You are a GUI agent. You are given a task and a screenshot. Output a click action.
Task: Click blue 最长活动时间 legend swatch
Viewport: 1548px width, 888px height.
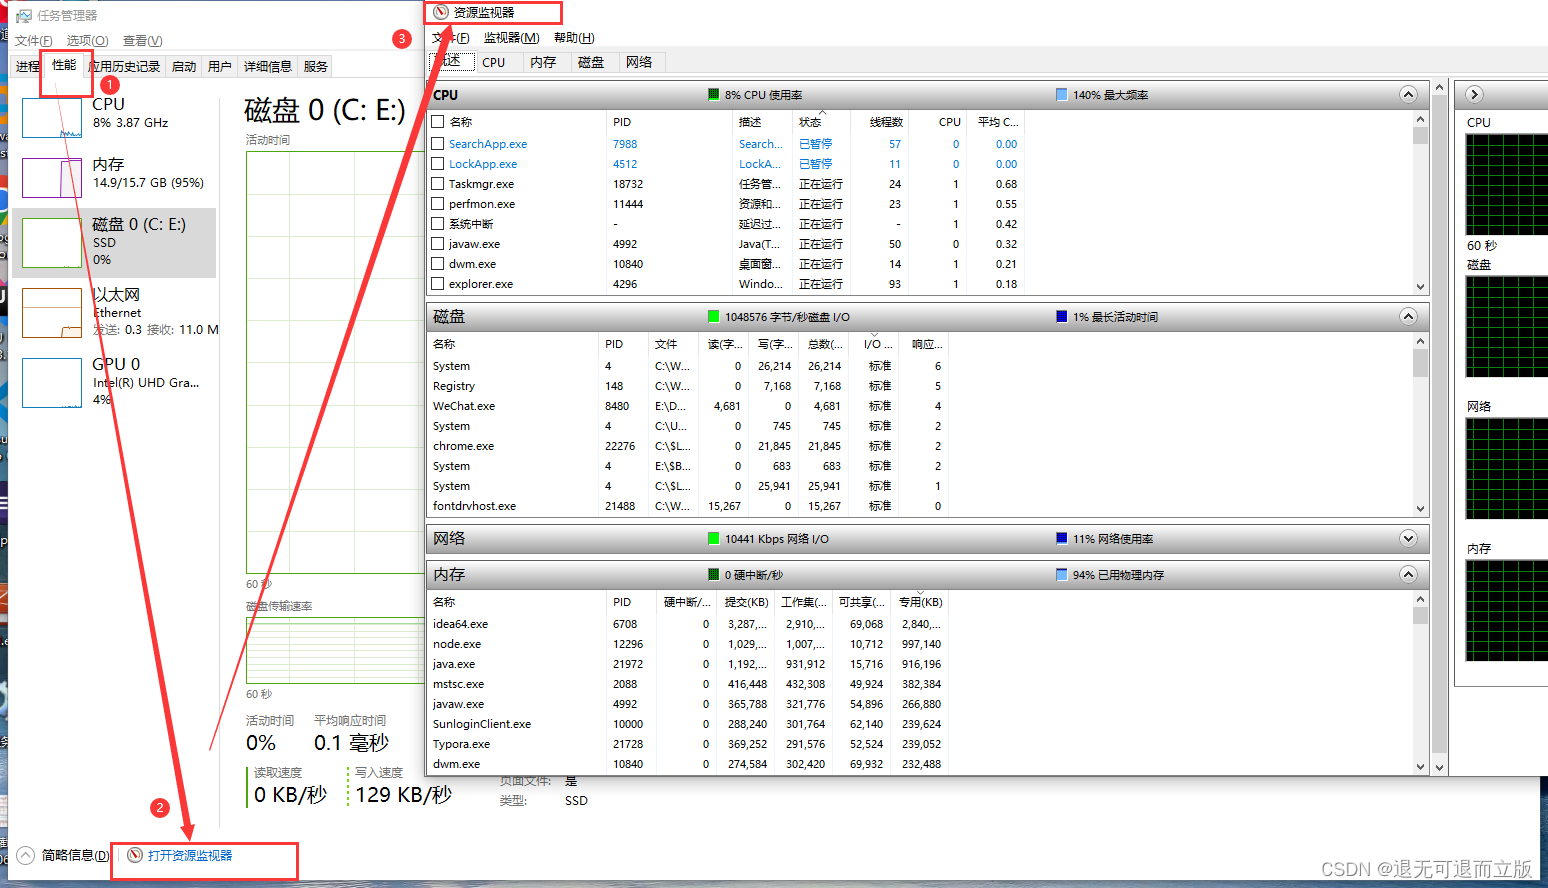(1061, 317)
